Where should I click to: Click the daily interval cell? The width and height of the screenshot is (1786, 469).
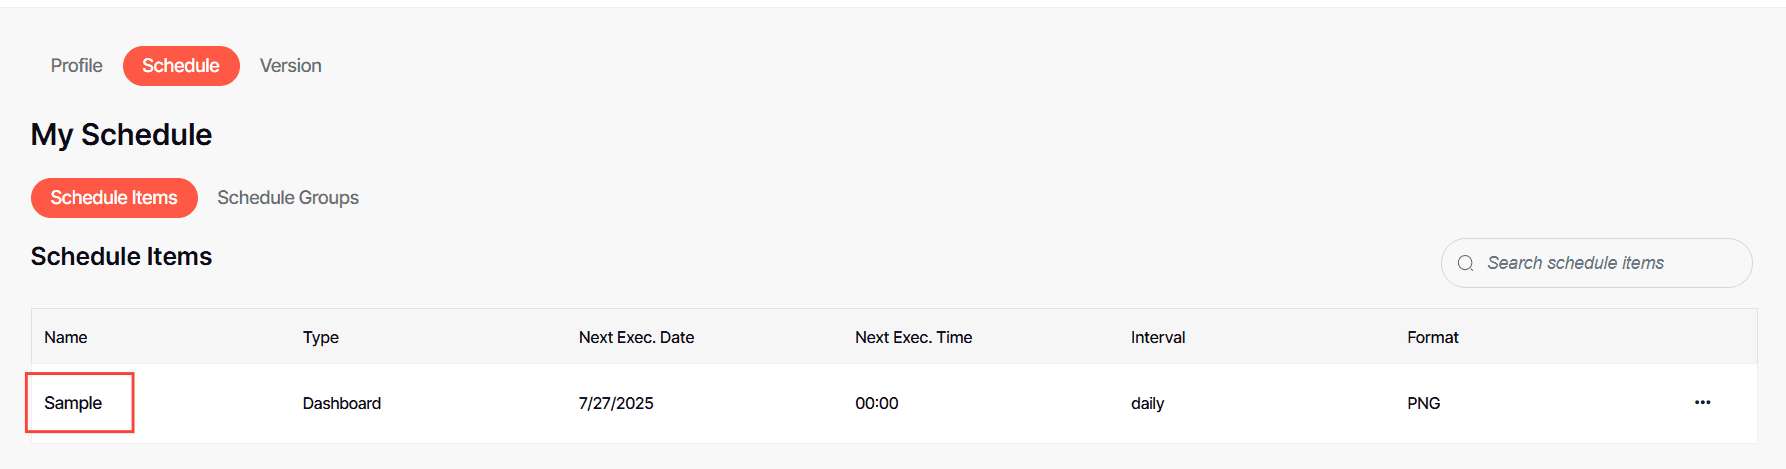click(1147, 403)
